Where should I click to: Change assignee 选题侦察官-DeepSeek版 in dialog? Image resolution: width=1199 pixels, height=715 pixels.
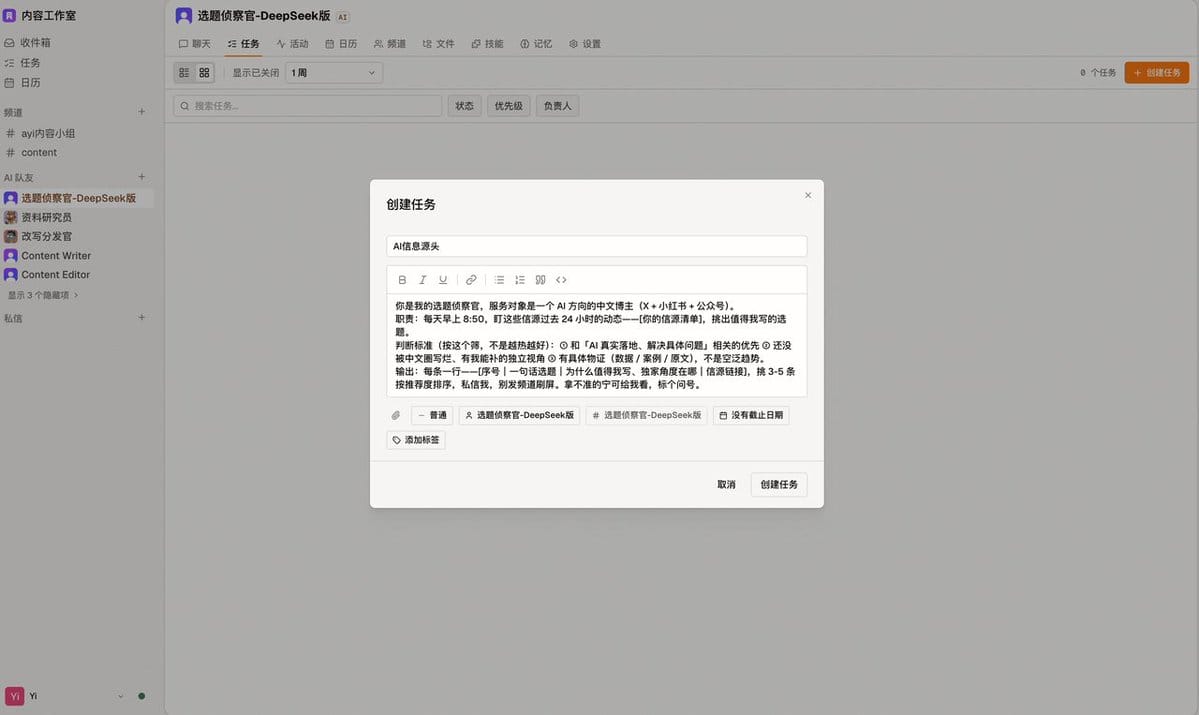click(x=519, y=415)
